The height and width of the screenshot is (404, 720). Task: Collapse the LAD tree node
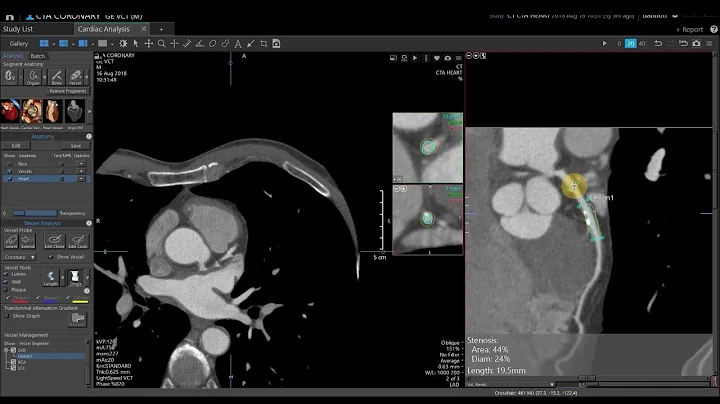point(6,350)
